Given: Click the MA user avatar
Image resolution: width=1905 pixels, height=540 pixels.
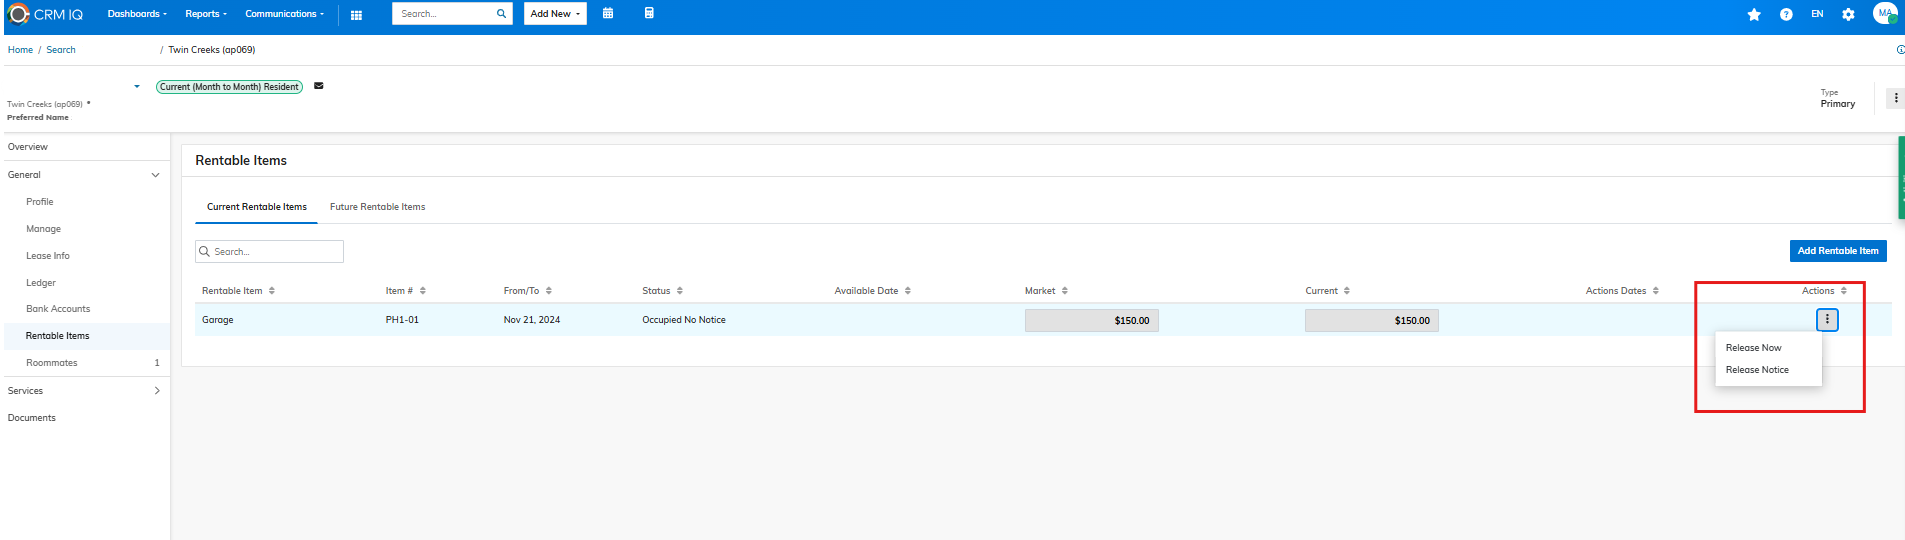Looking at the screenshot, I should pos(1885,14).
